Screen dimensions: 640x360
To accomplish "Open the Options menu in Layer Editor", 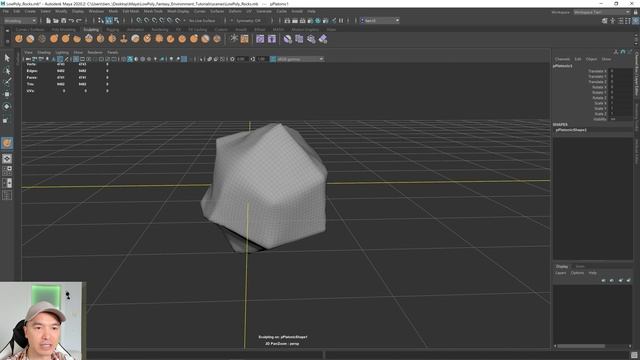I will pos(577,273).
